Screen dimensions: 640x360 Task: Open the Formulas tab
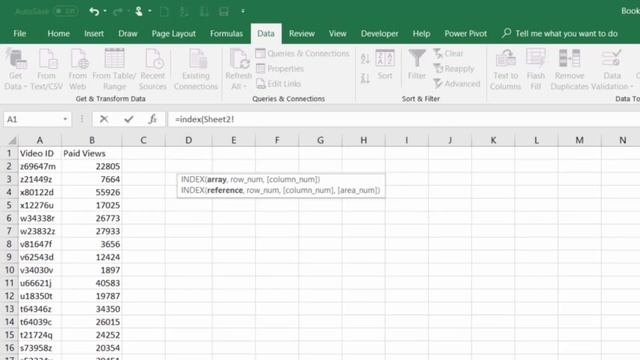(x=226, y=33)
